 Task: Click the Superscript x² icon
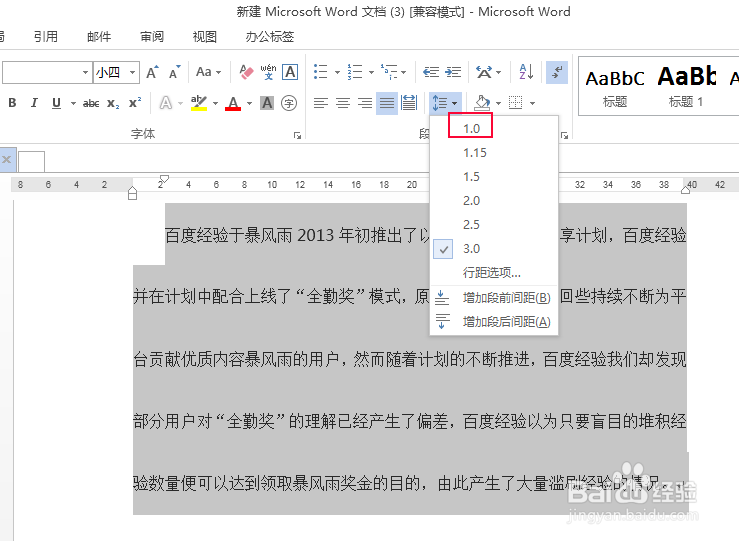pyautogui.click(x=135, y=103)
